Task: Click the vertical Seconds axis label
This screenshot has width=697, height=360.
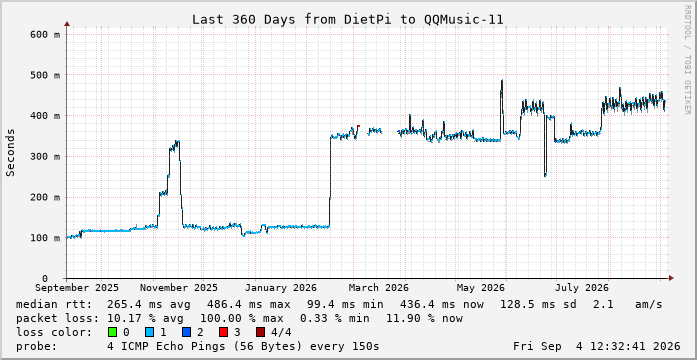Action: click(x=11, y=152)
